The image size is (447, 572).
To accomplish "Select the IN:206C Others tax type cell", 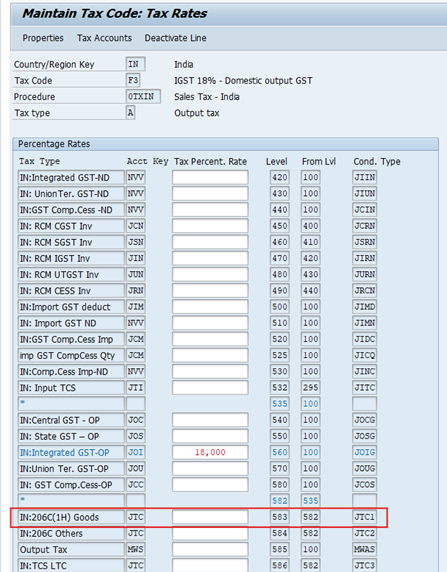I will tap(71, 533).
